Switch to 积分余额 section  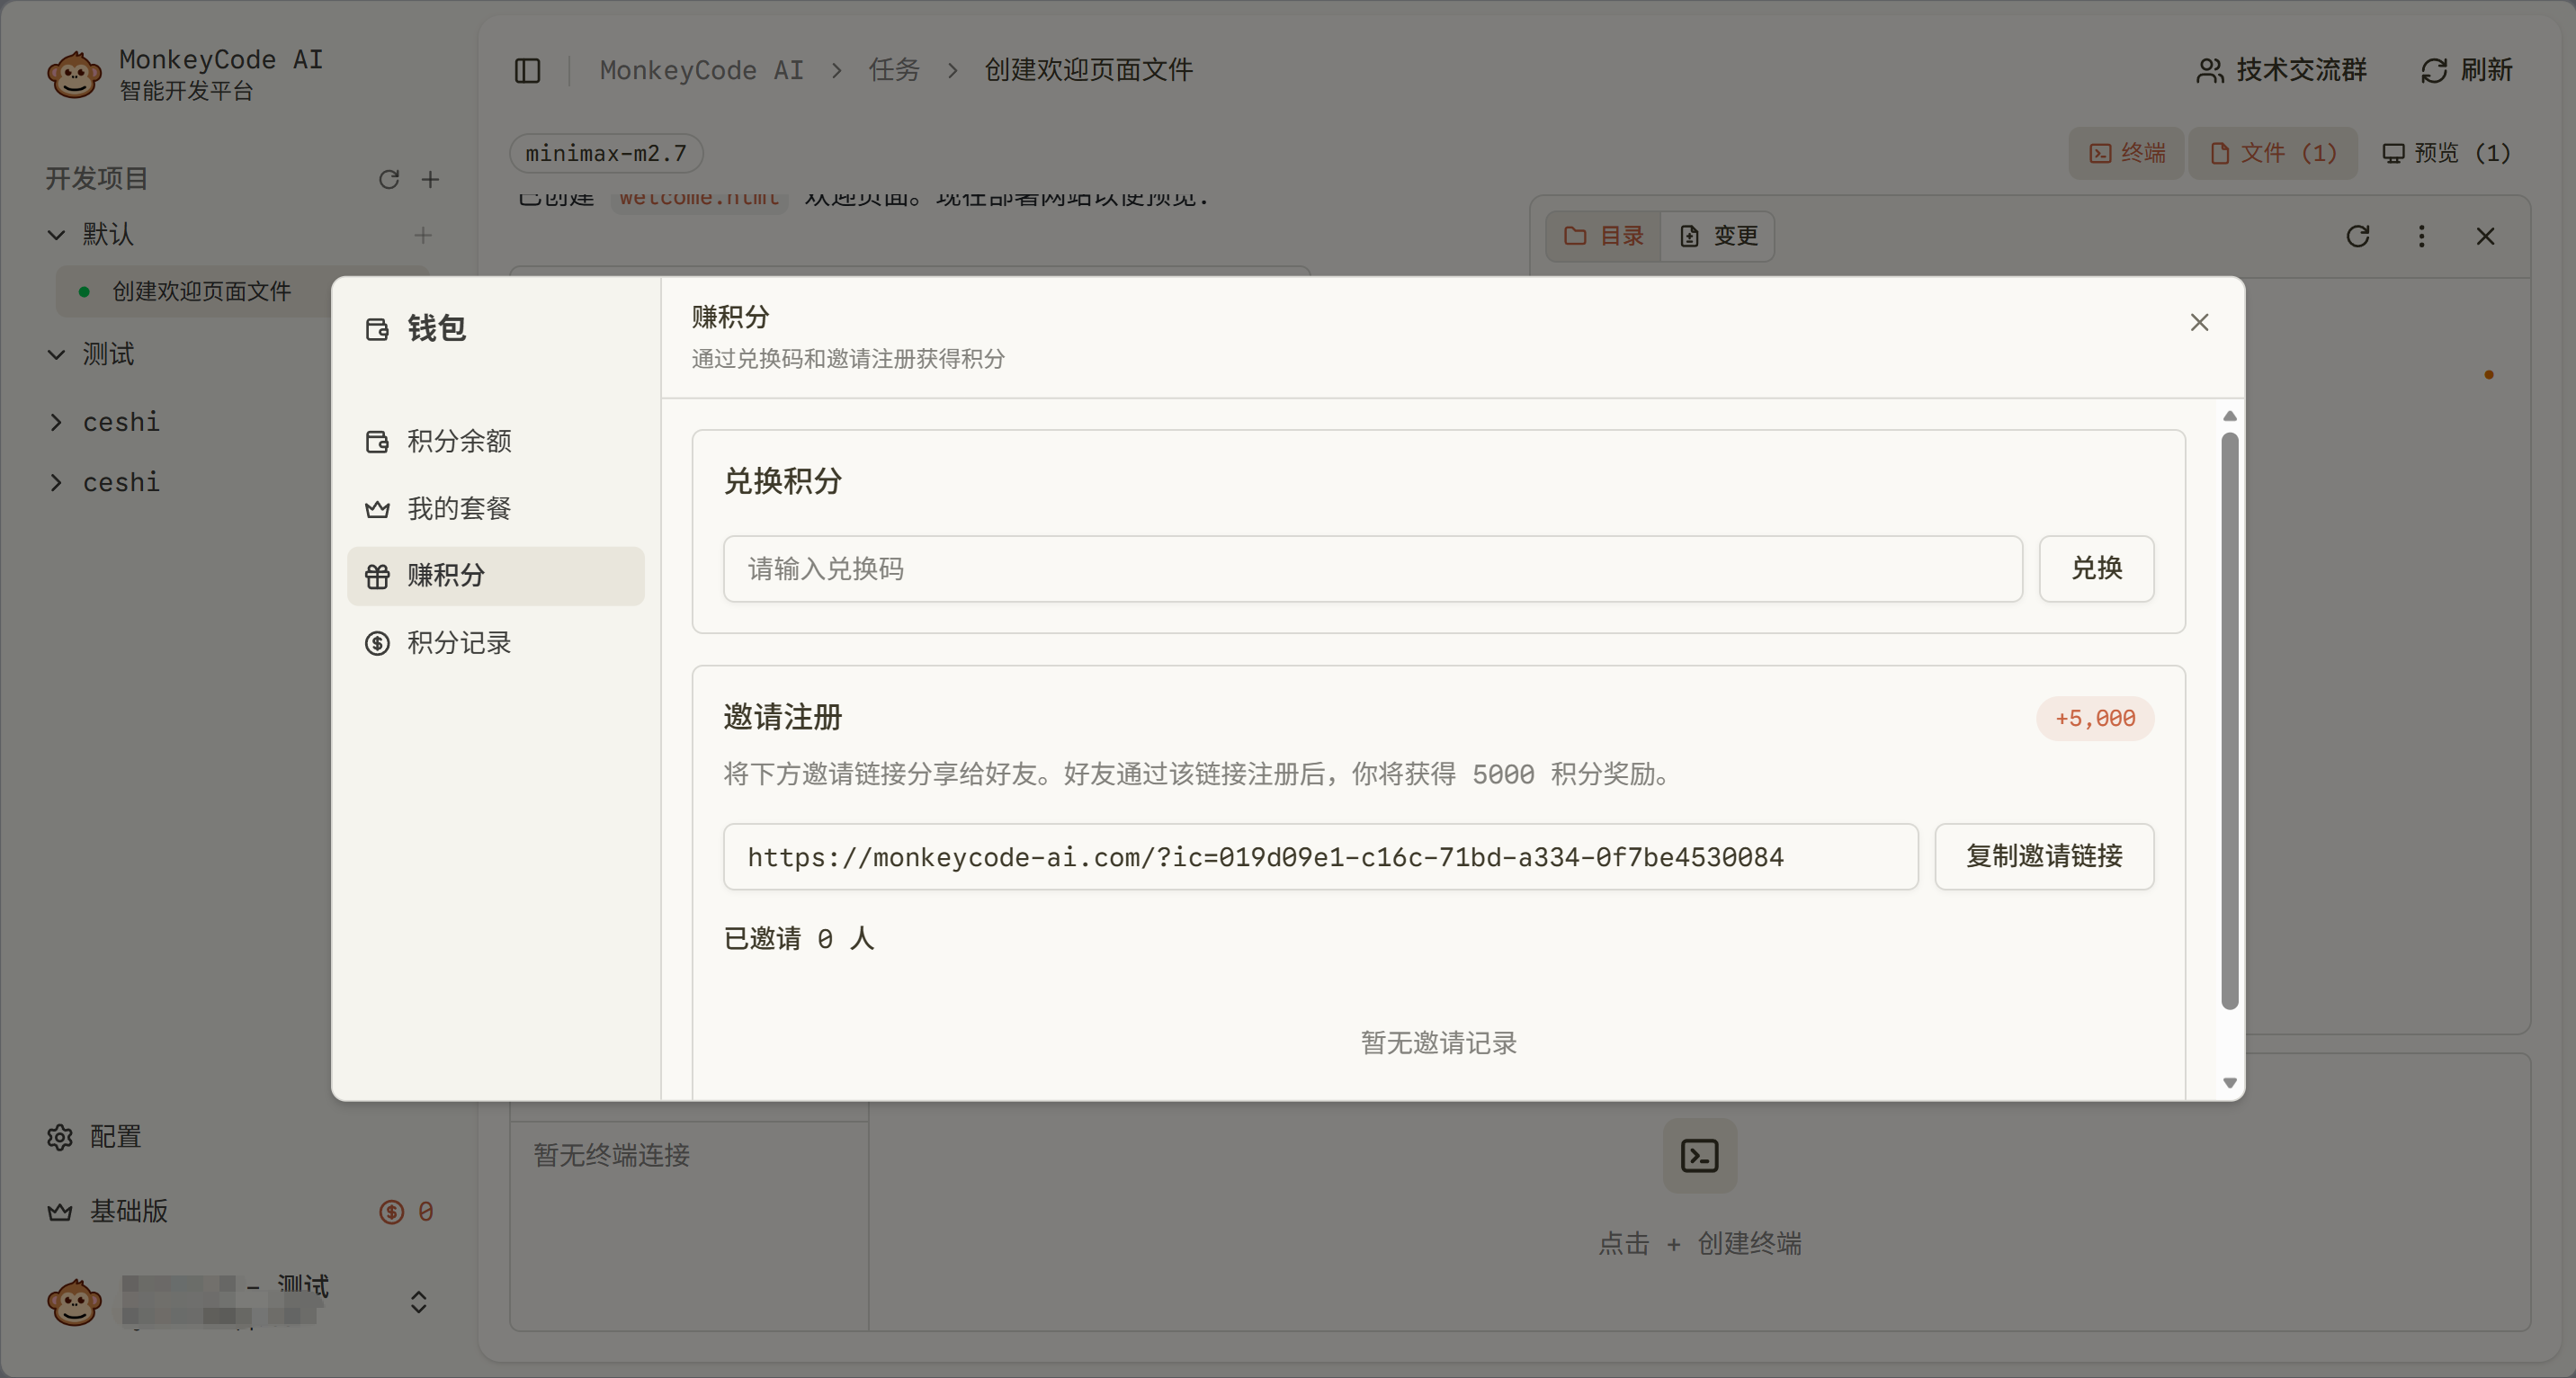(459, 441)
